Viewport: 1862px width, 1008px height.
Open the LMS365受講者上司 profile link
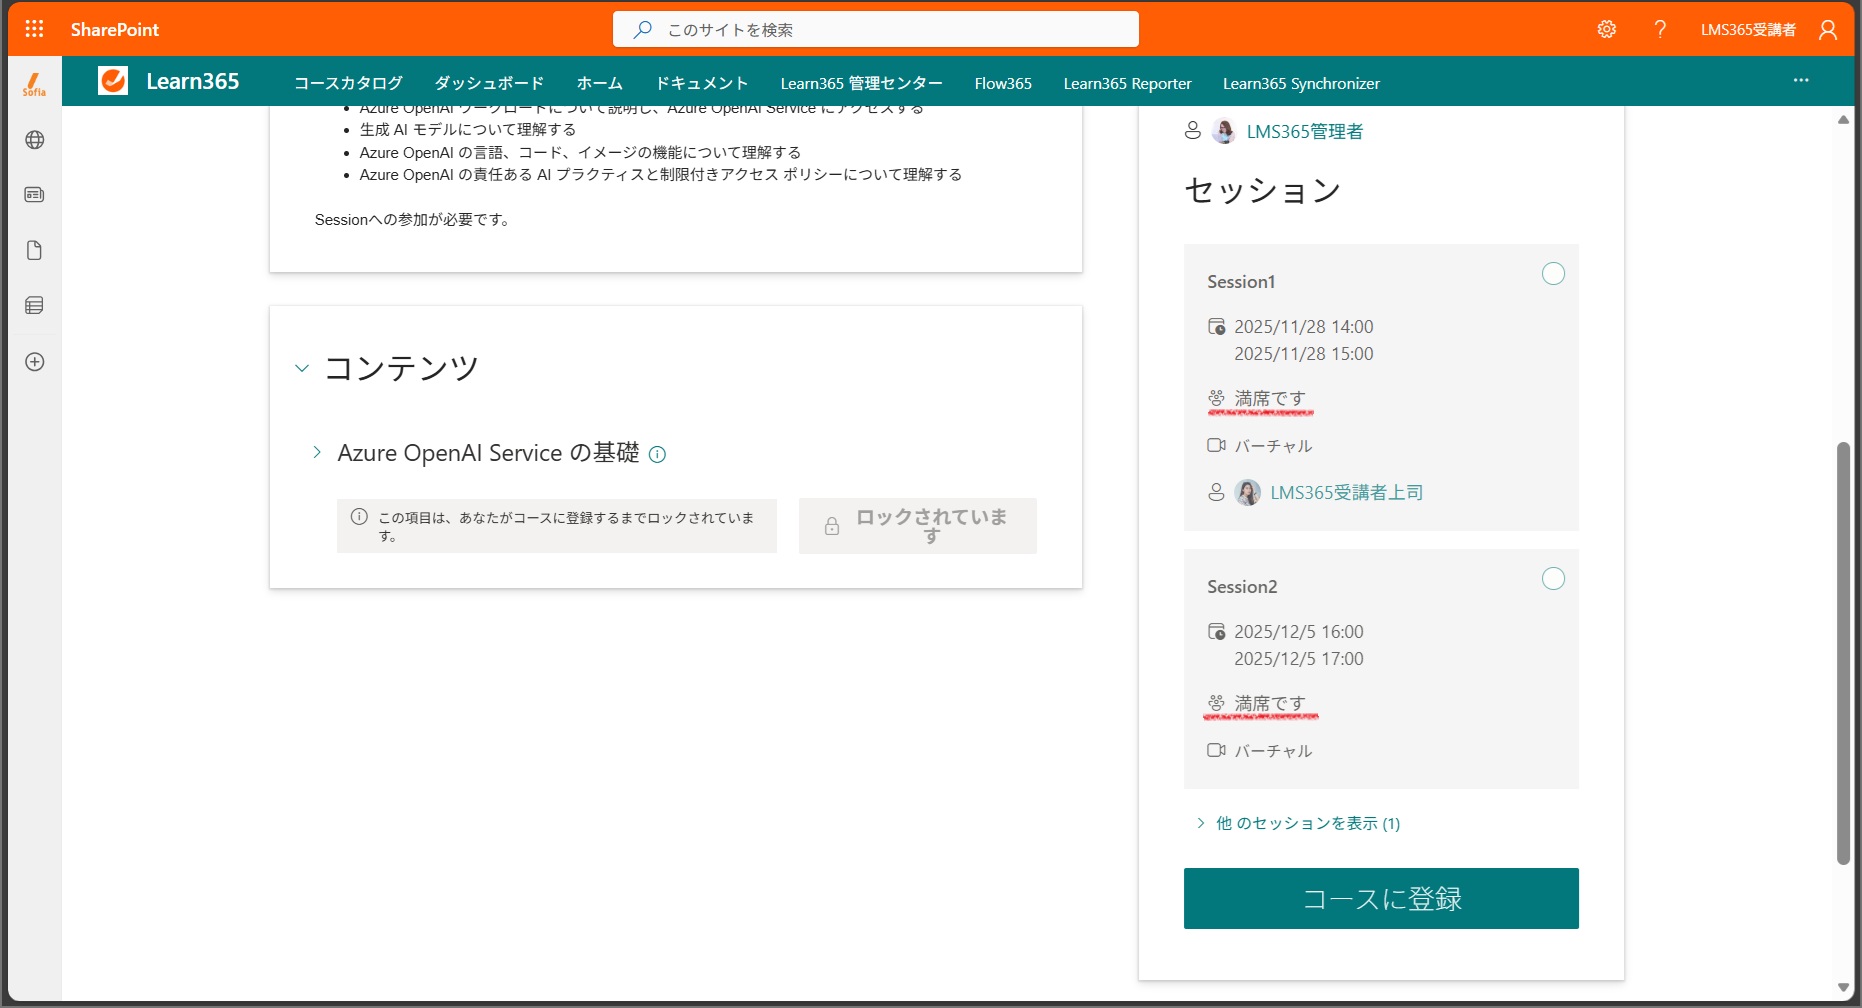pyautogui.click(x=1346, y=492)
